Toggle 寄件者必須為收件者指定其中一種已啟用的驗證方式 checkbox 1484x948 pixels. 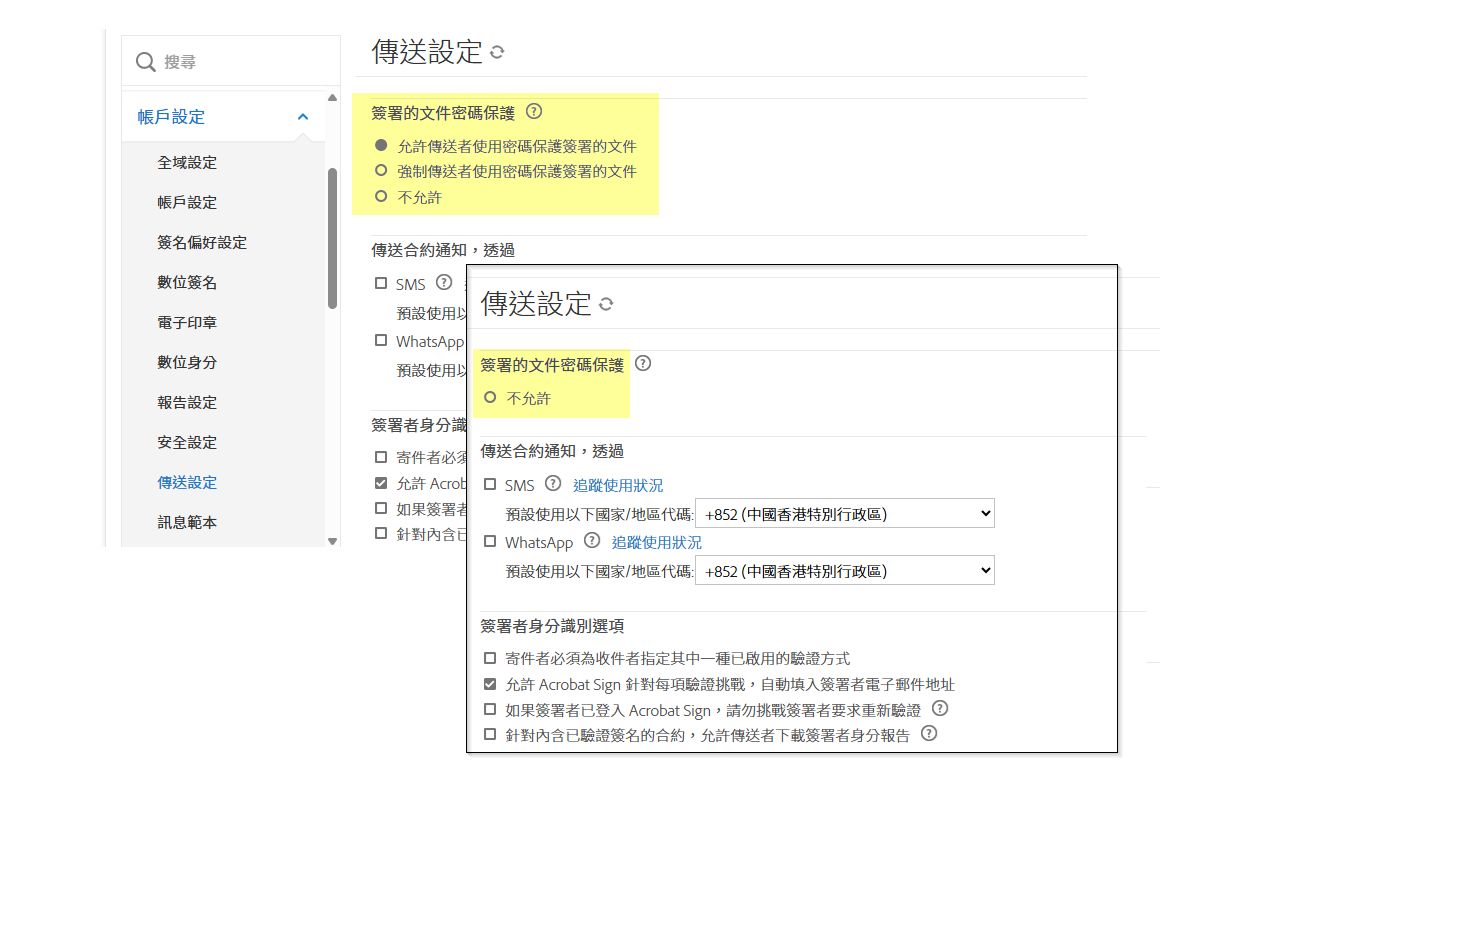tap(490, 658)
